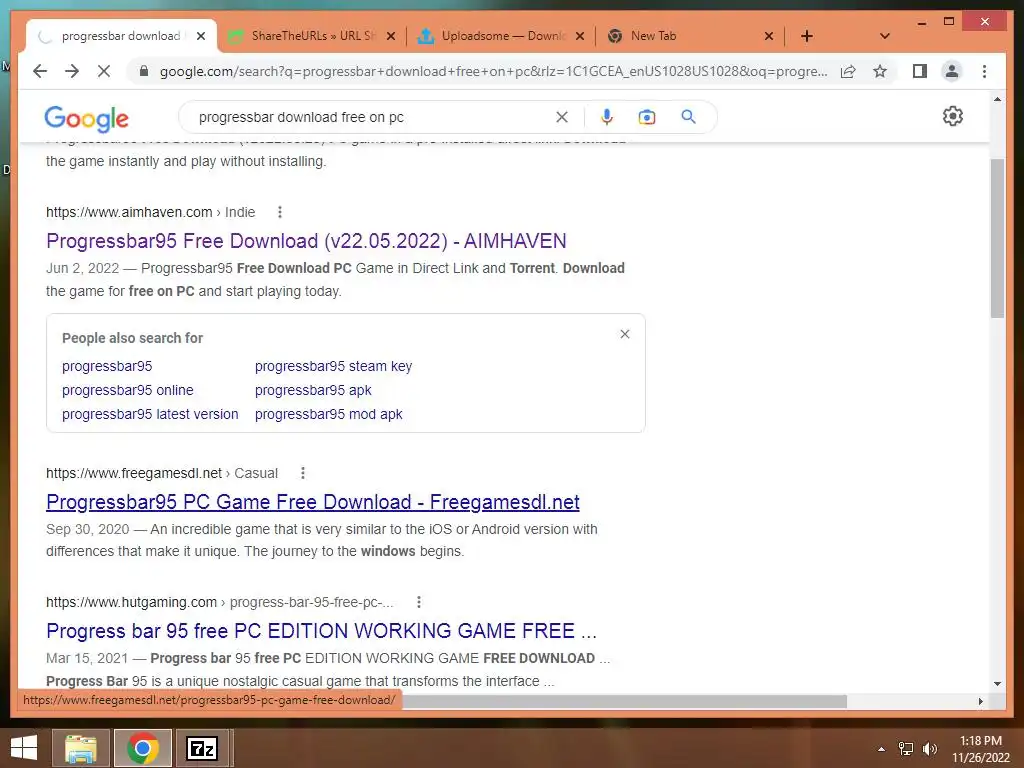Expand the tab search dropdown arrow
This screenshot has height=768, width=1024.
pos(885,36)
